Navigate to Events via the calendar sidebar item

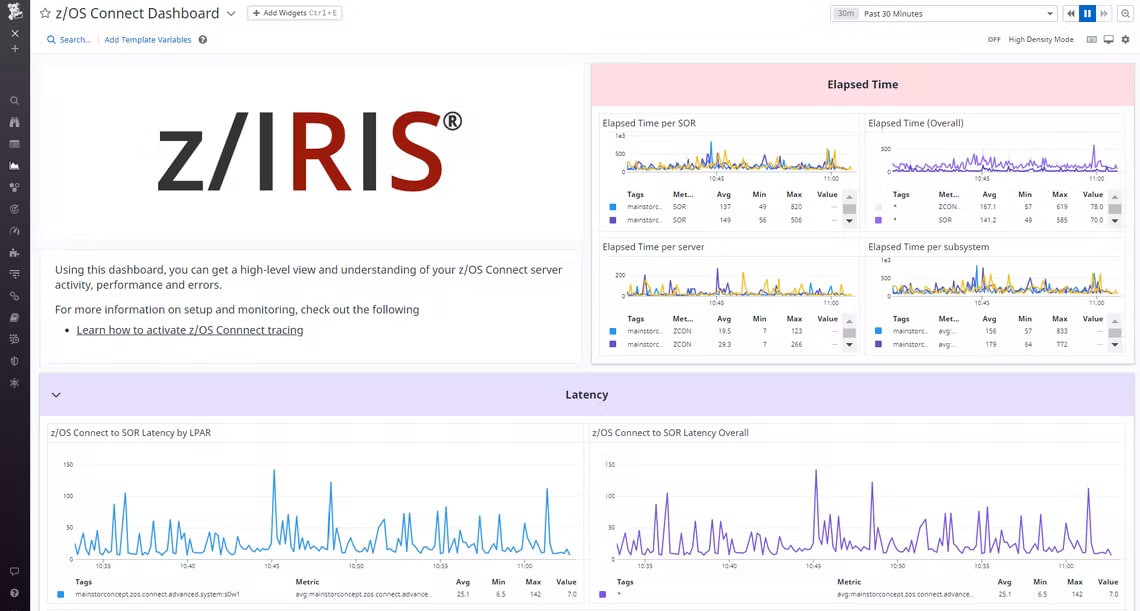pyautogui.click(x=14, y=144)
